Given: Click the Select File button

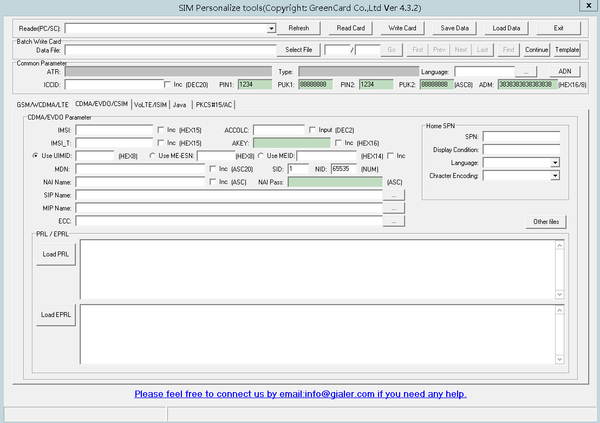Looking at the screenshot, I should click(299, 49).
